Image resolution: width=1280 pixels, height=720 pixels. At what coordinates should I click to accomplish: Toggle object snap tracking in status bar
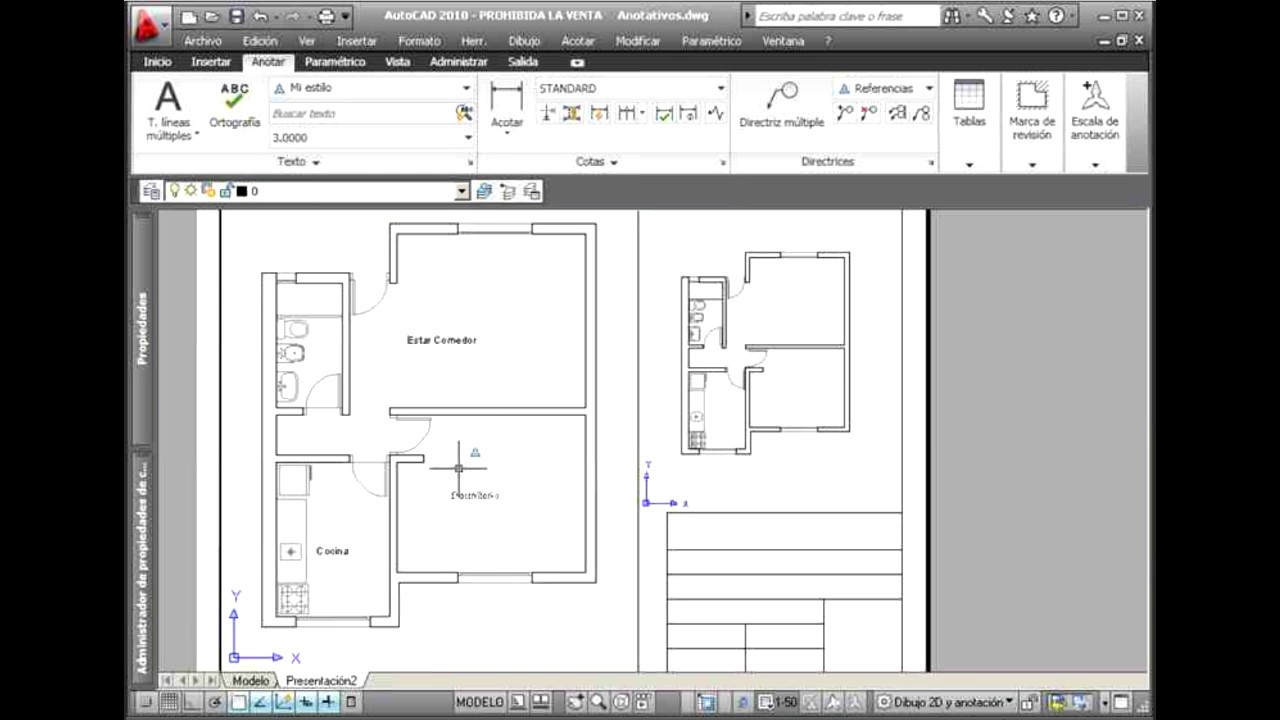(260, 702)
